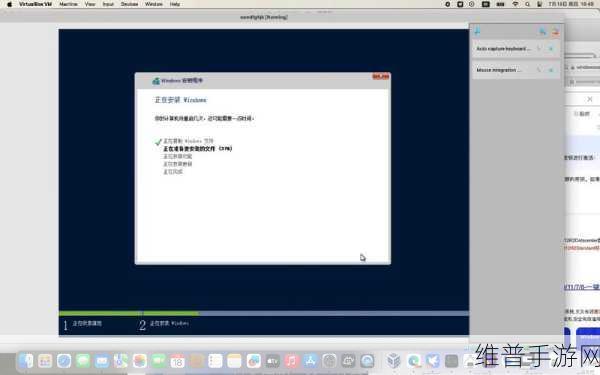Image resolution: width=600 pixels, height=375 pixels.
Task: Click the bold step showing 37% progress
Action: tap(198, 148)
